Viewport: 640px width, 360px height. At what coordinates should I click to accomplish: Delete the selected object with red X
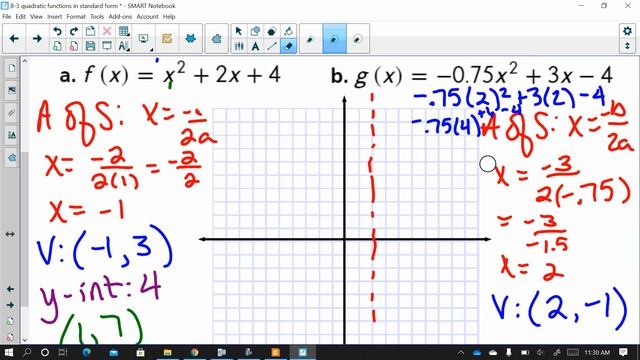(107, 31)
